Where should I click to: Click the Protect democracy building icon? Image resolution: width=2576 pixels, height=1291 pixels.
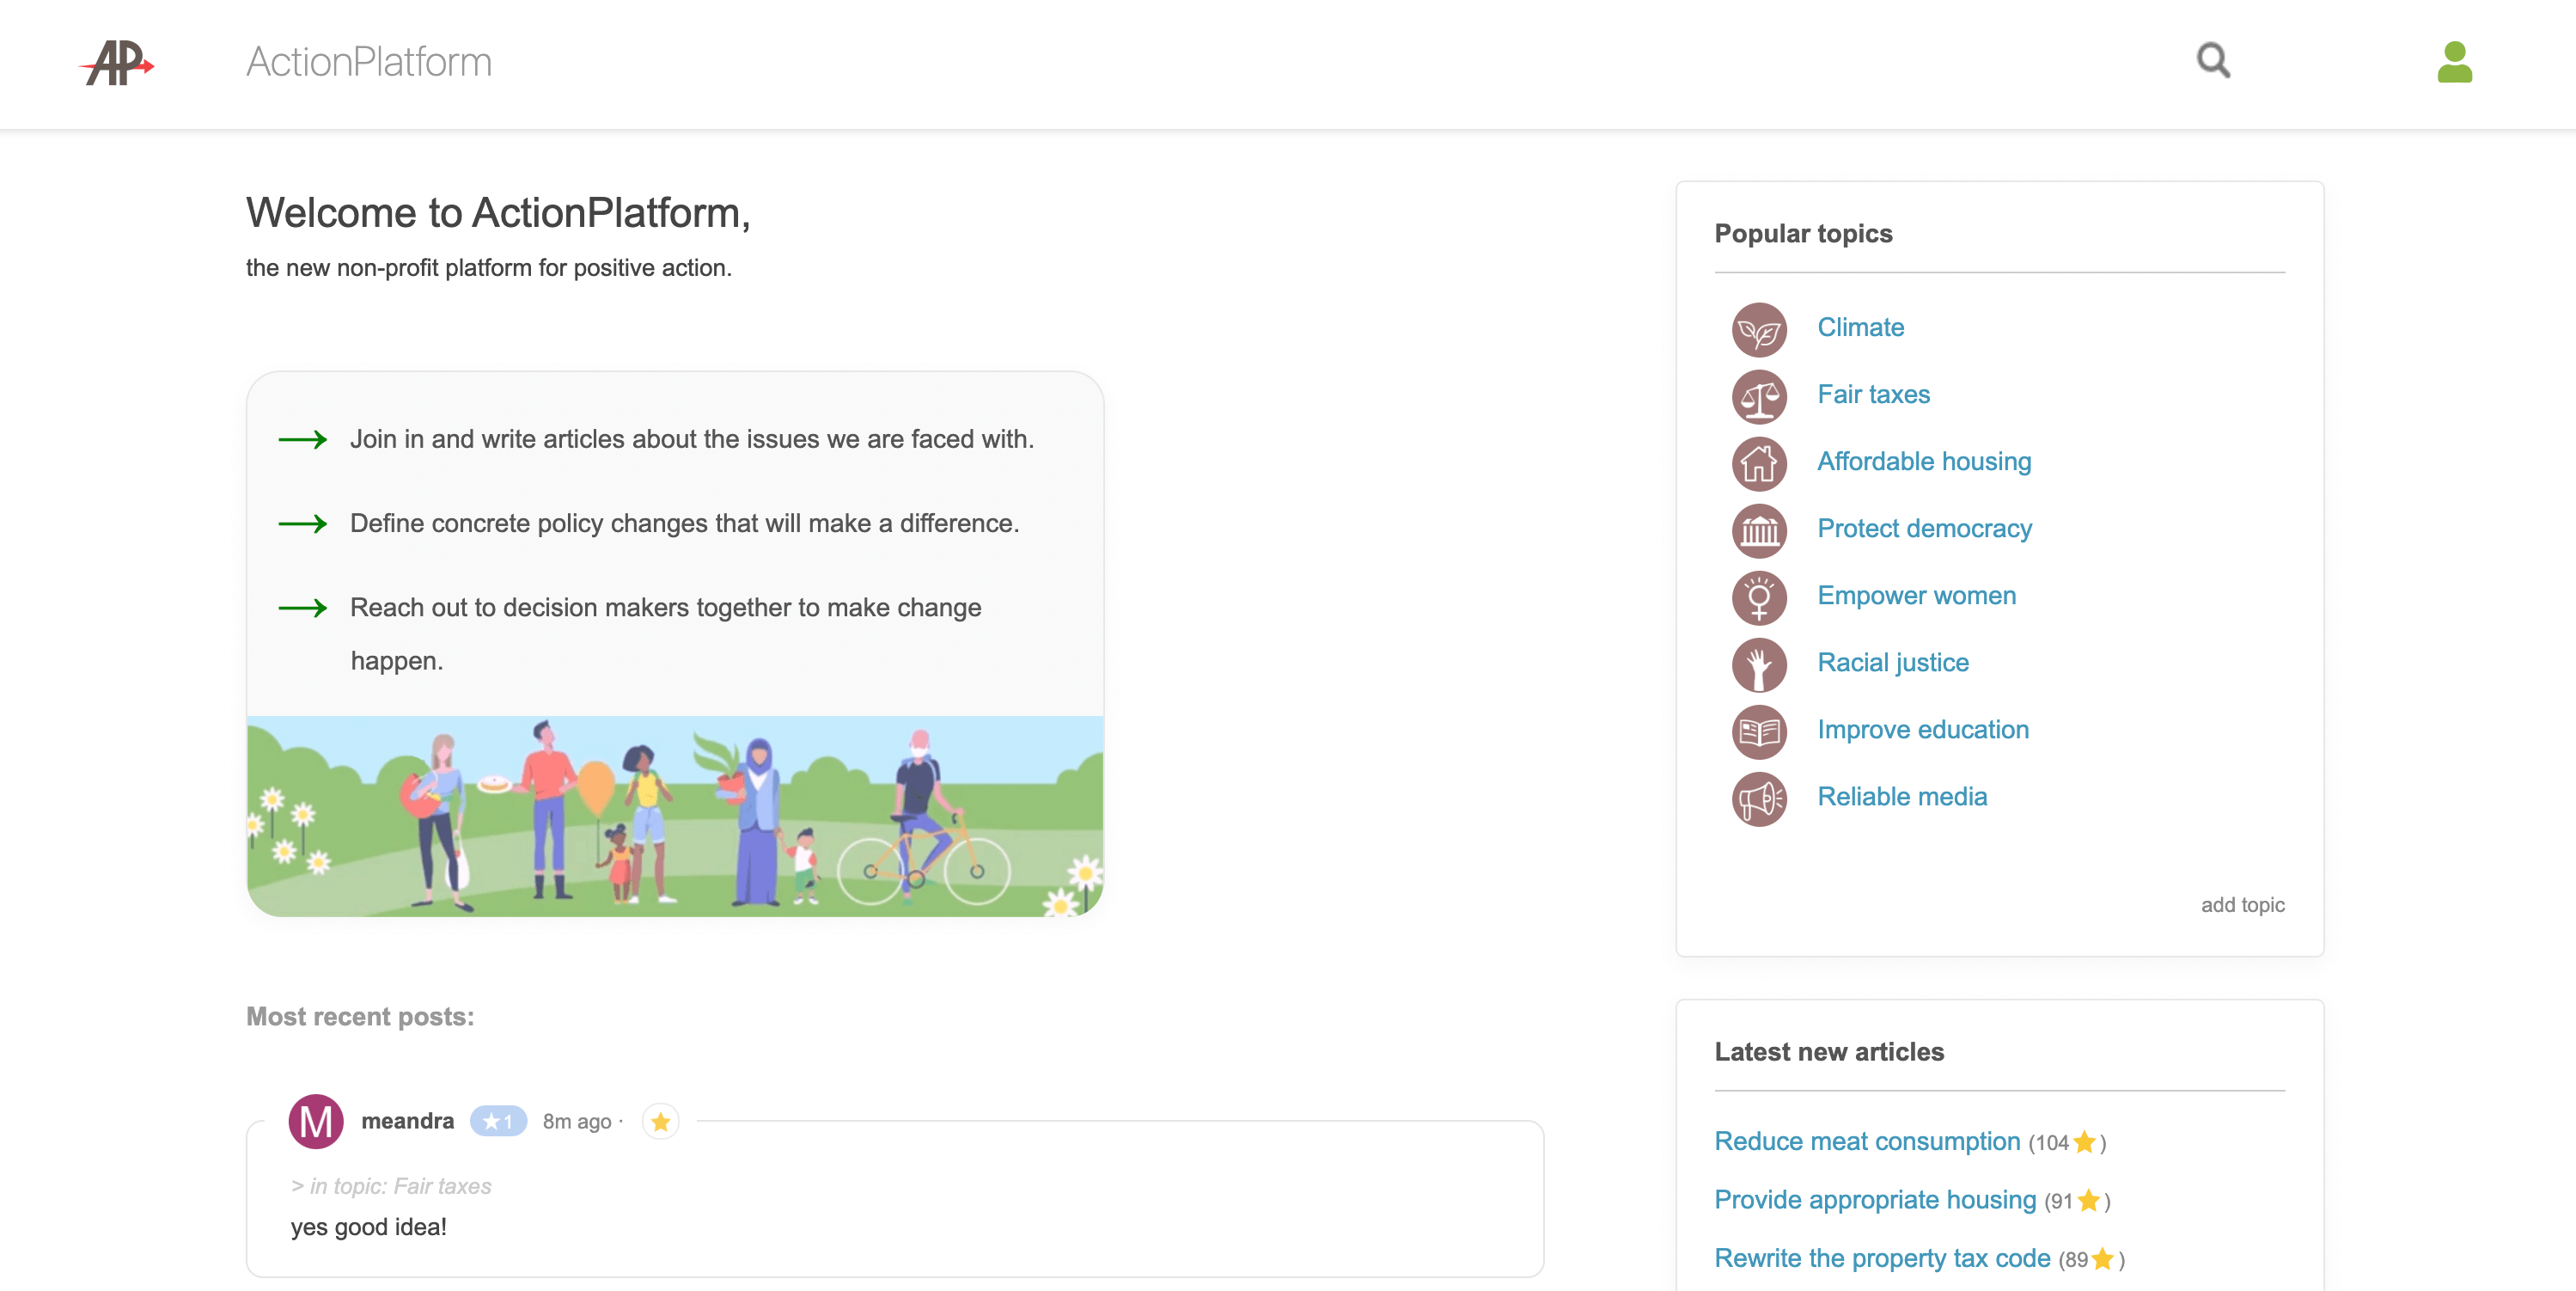click(x=1759, y=530)
